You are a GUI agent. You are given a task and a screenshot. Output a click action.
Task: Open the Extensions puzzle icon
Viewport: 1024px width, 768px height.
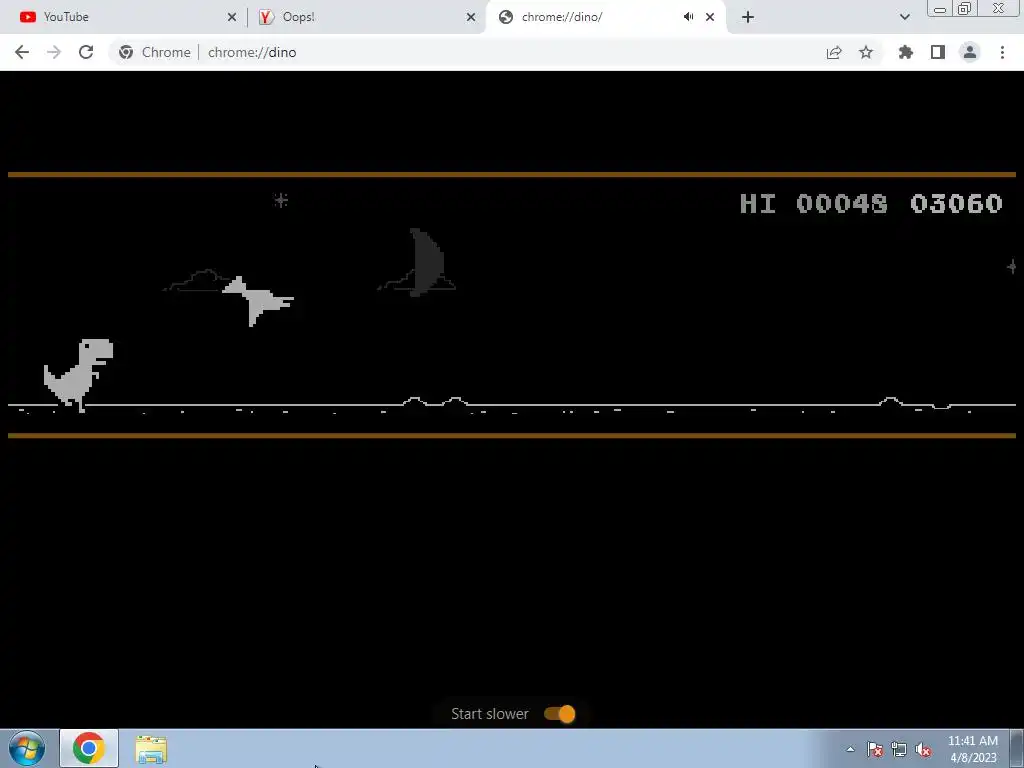(906, 52)
